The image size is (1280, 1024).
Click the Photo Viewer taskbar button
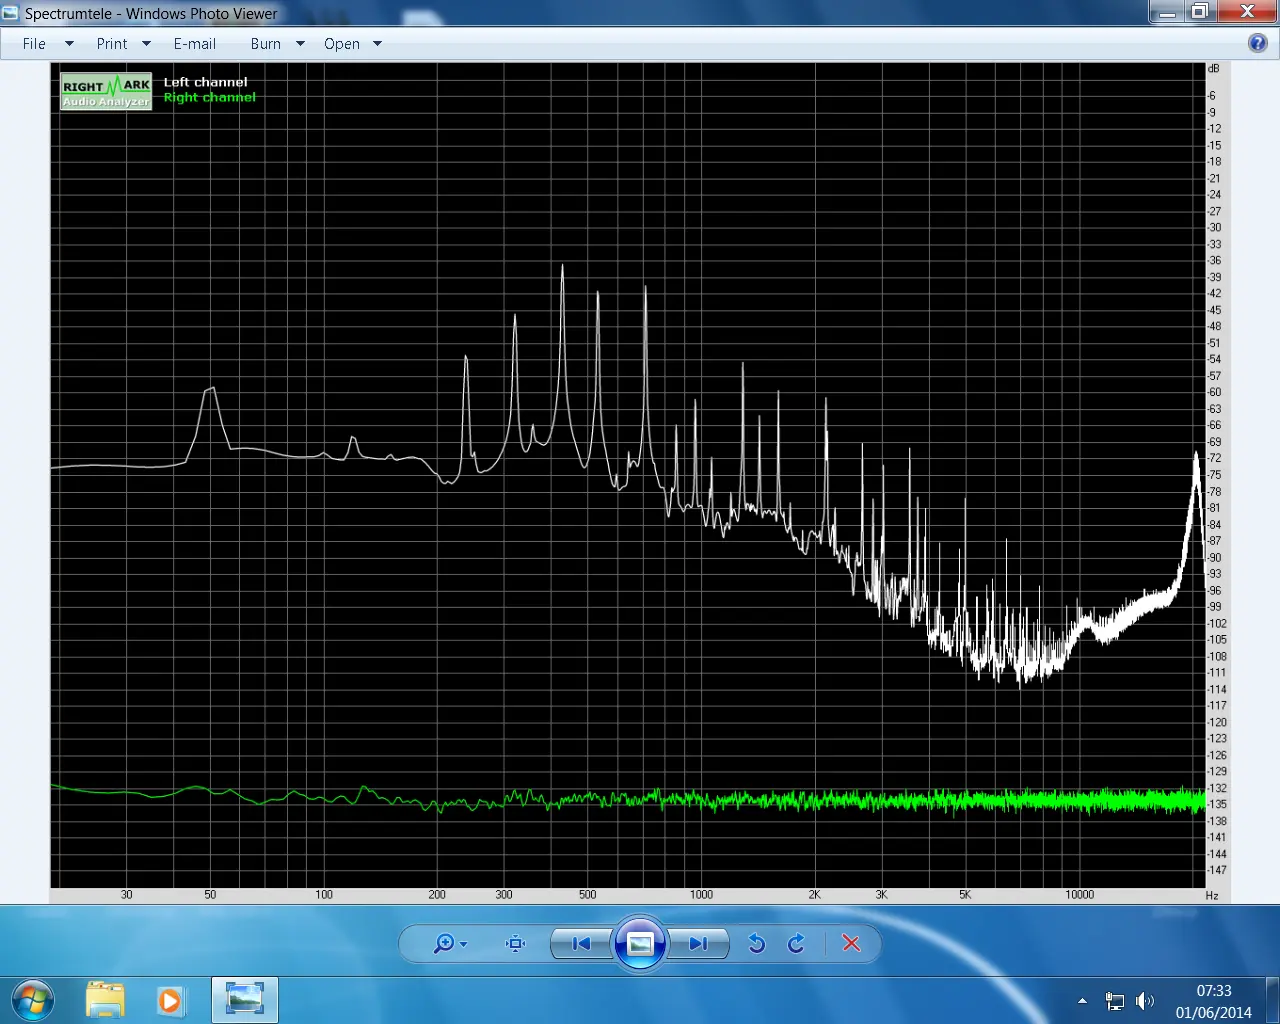click(244, 999)
